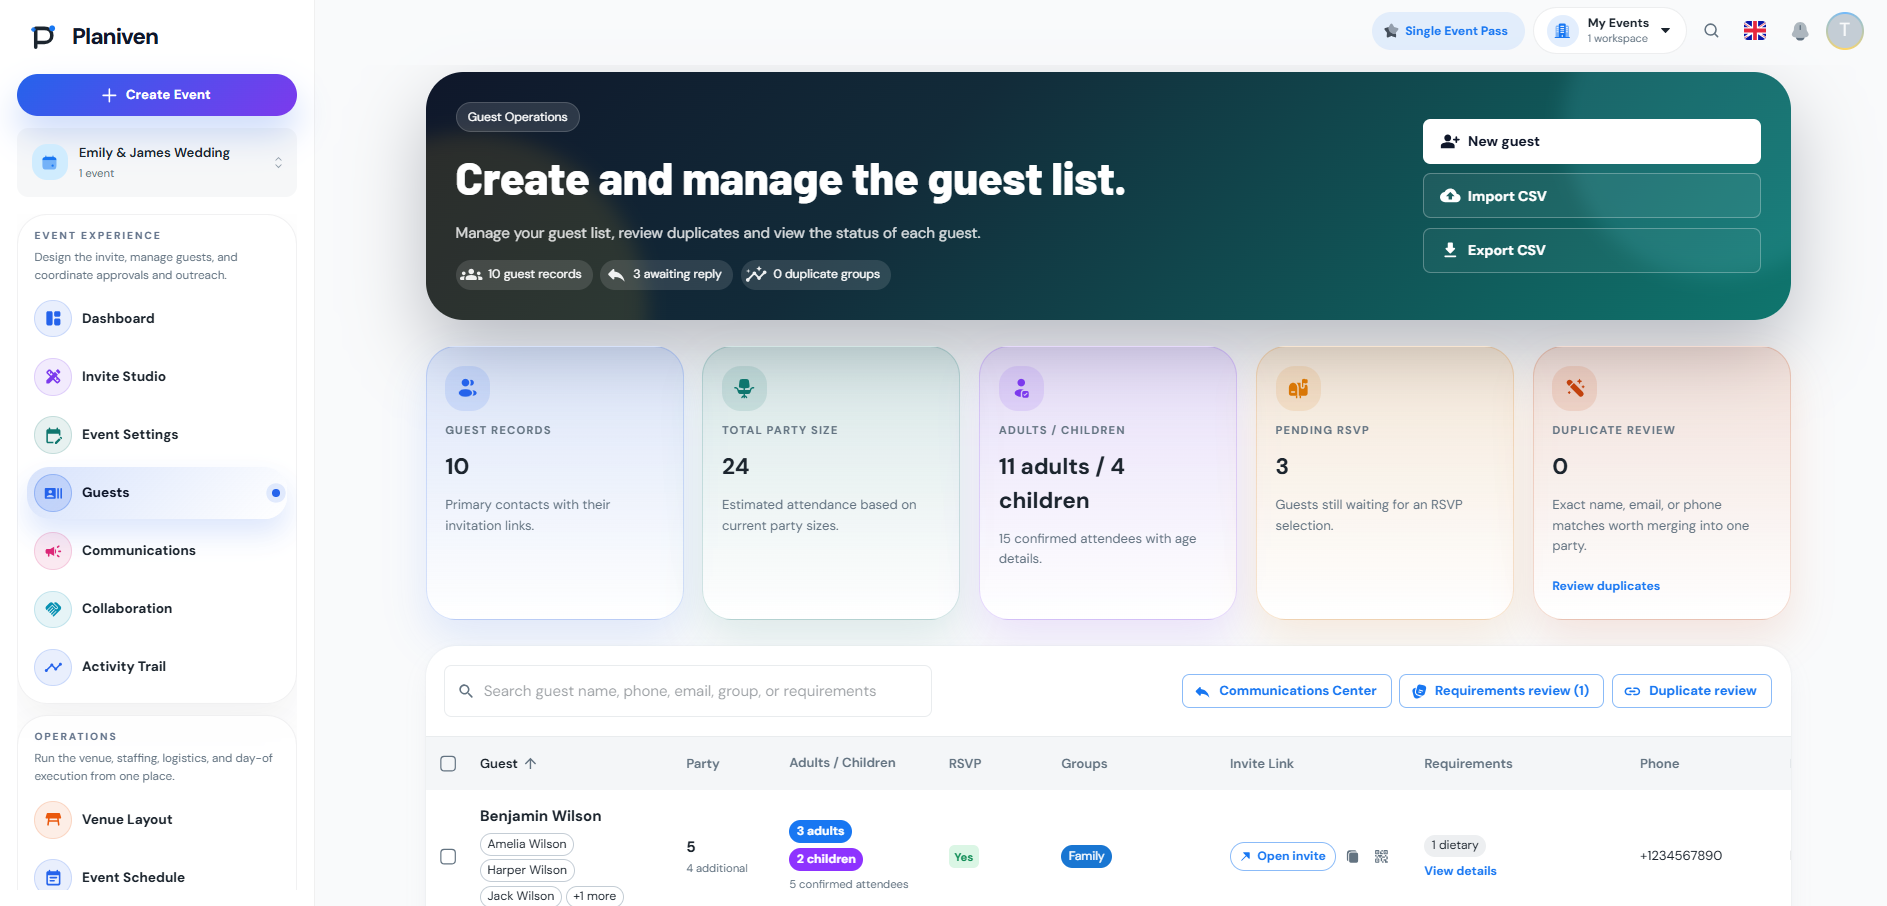Click the Venue Layout sidebar icon

pos(53,819)
